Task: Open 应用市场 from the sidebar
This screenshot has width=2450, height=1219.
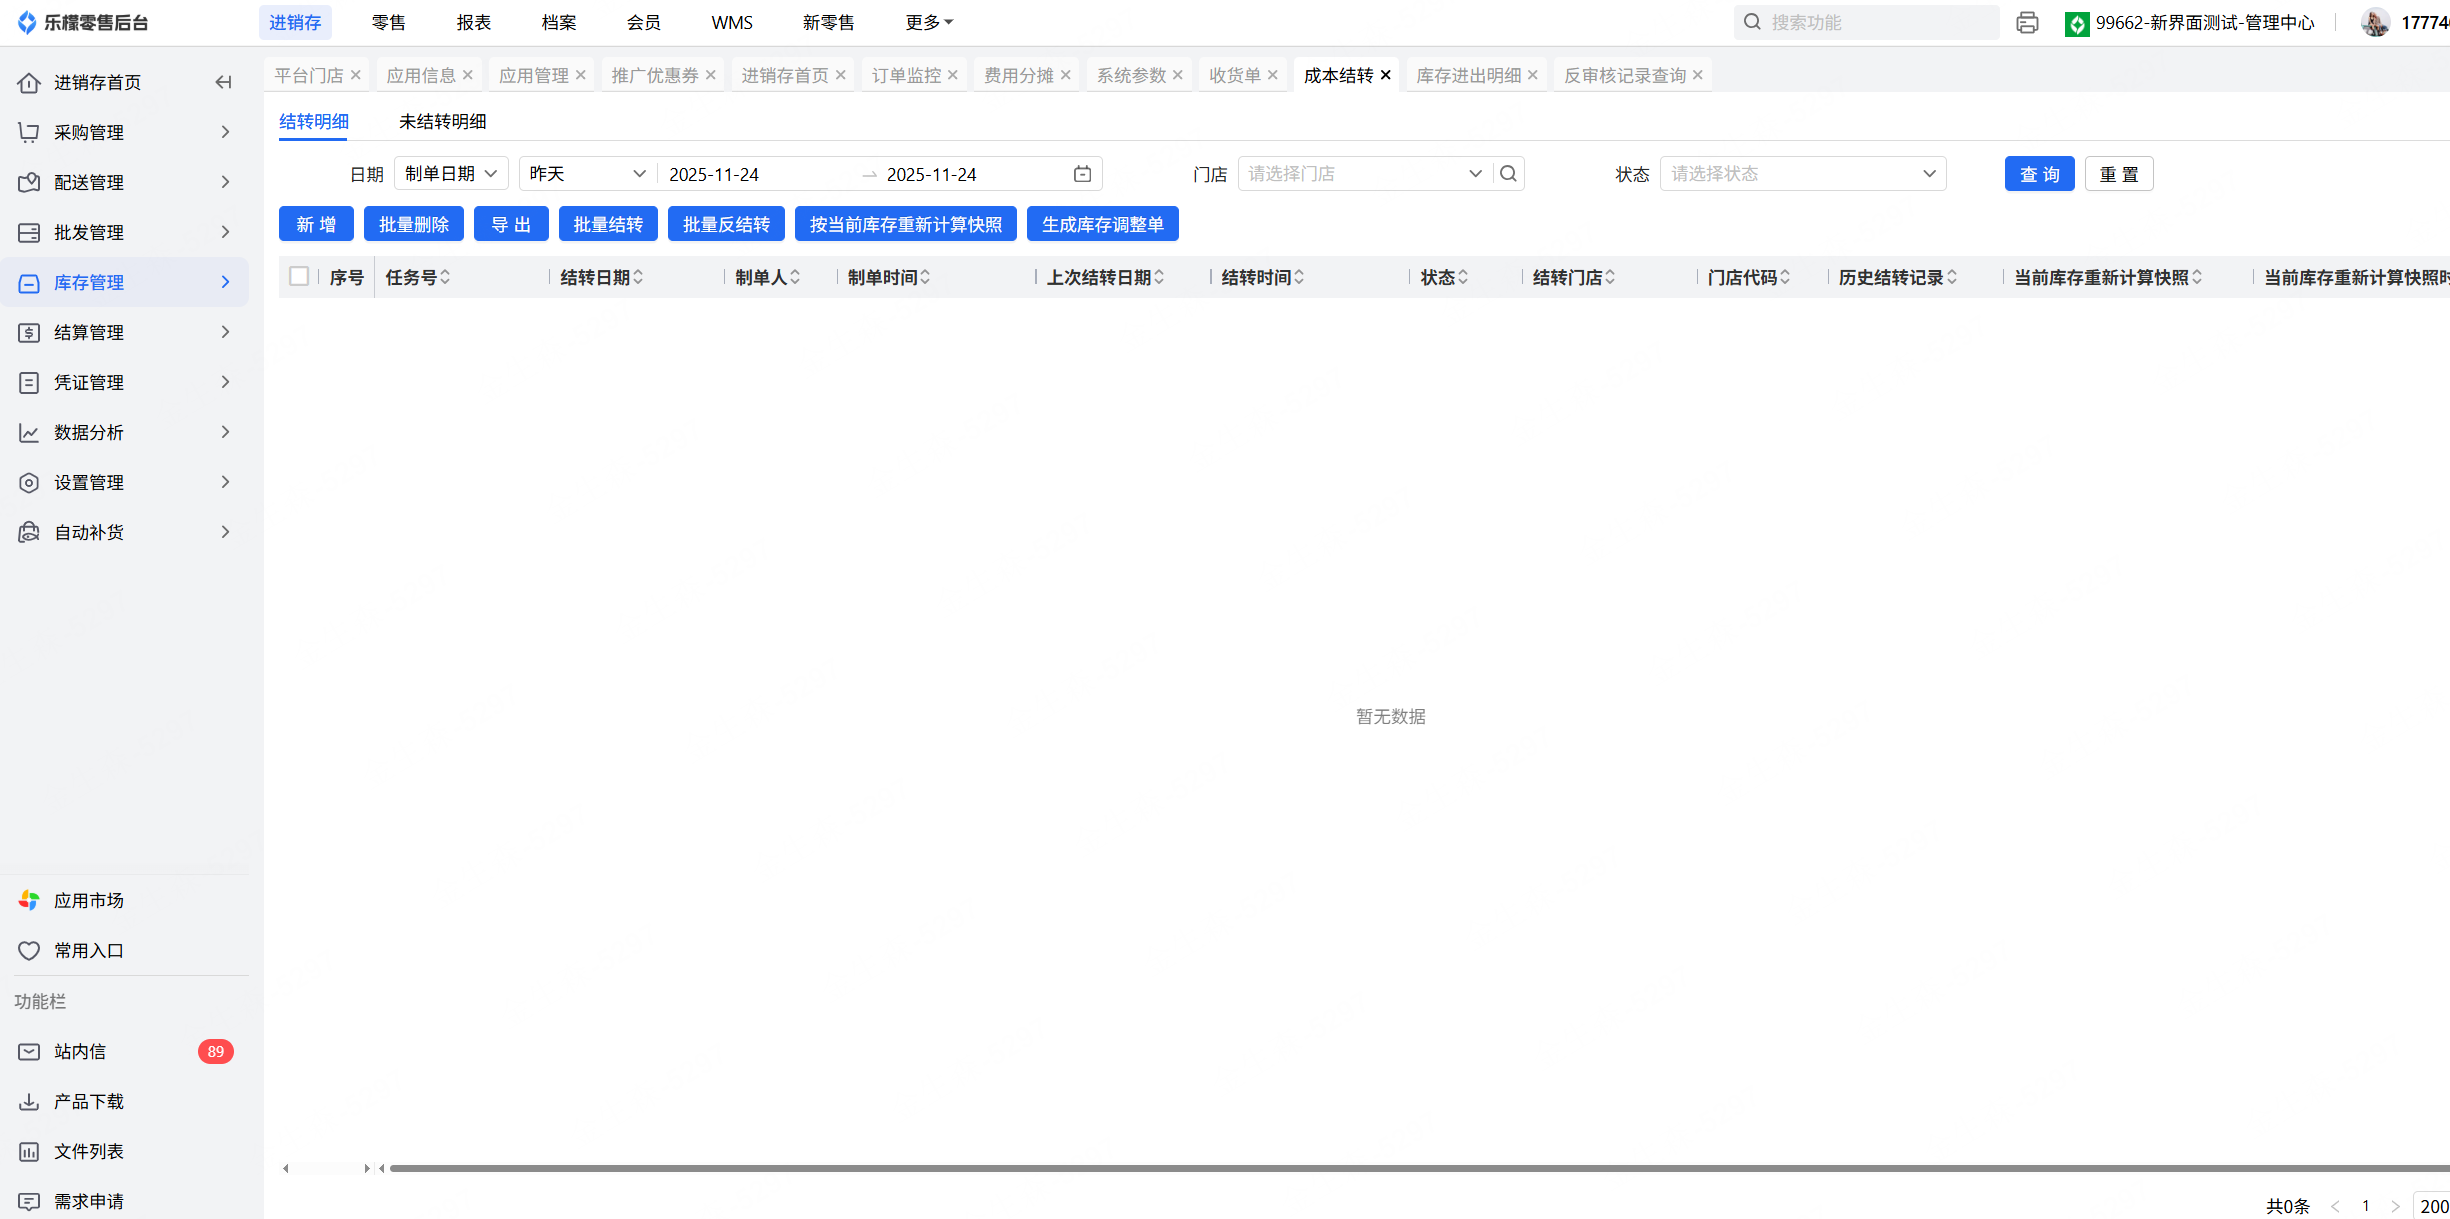Action: (x=88, y=900)
